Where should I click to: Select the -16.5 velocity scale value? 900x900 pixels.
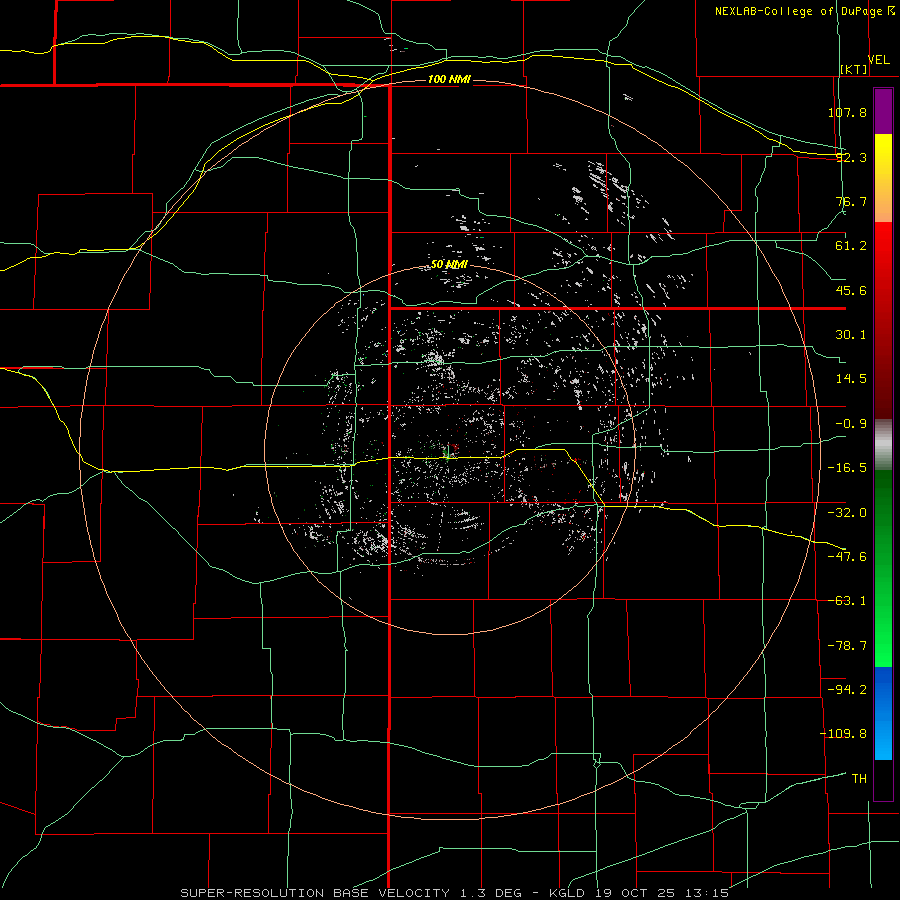847,468
